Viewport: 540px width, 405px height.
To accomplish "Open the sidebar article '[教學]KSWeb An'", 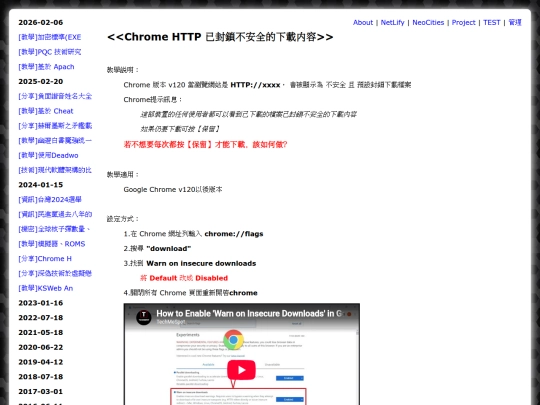I will [45, 288].
